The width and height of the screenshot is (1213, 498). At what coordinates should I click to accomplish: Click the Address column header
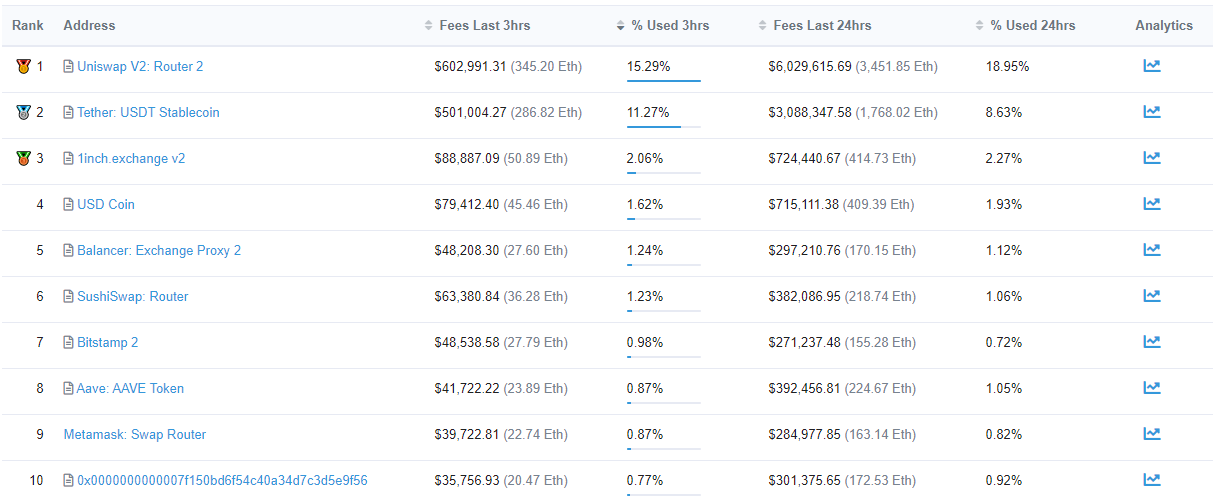click(x=89, y=25)
